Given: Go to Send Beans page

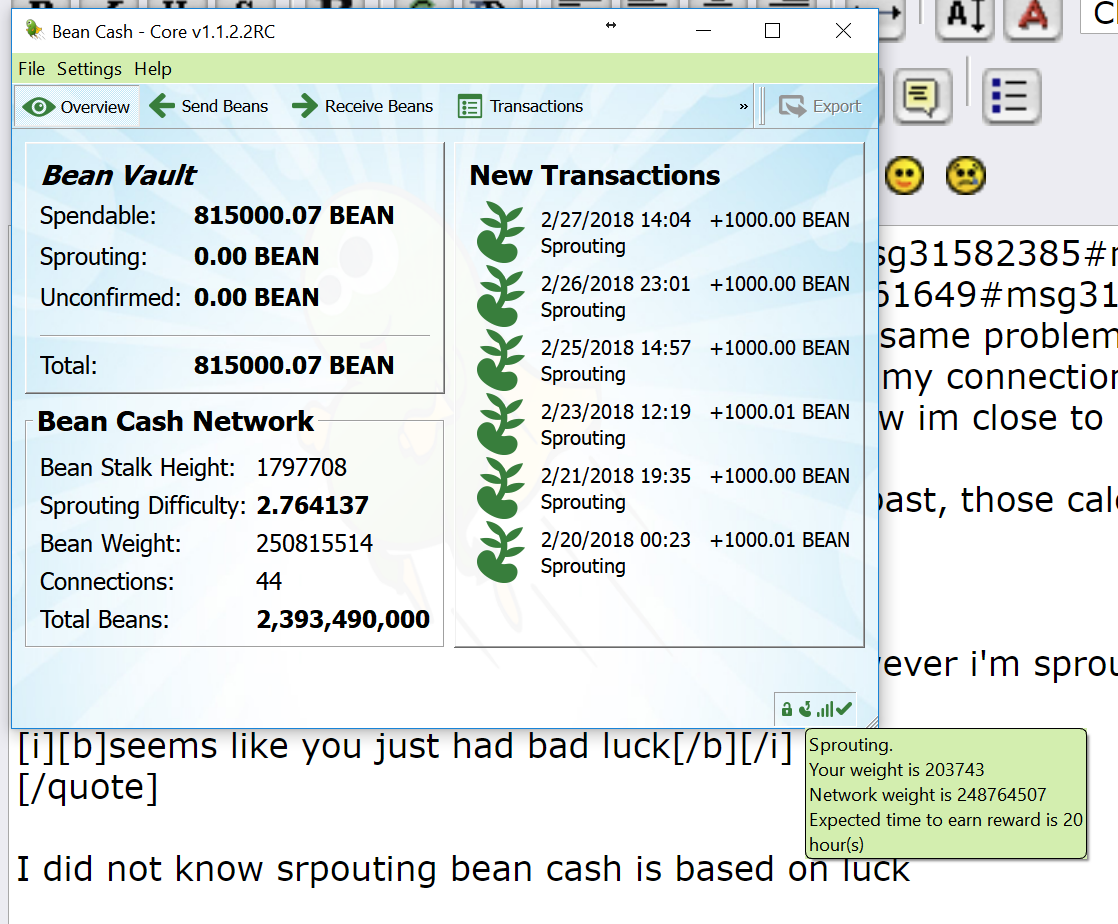Looking at the screenshot, I should pyautogui.click(x=209, y=106).
